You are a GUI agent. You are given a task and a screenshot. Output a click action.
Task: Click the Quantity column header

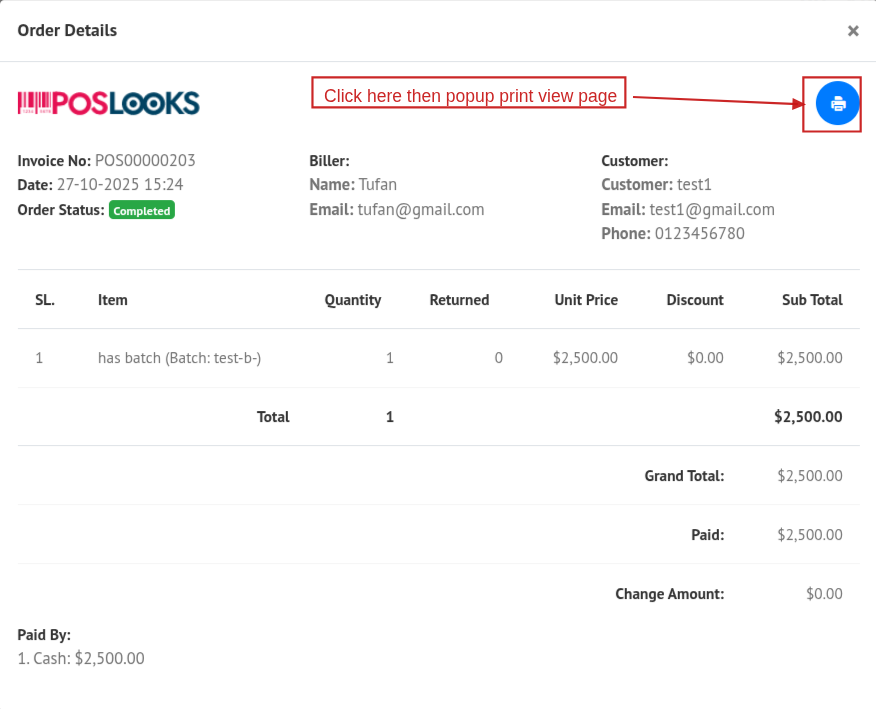pos(352,300)
